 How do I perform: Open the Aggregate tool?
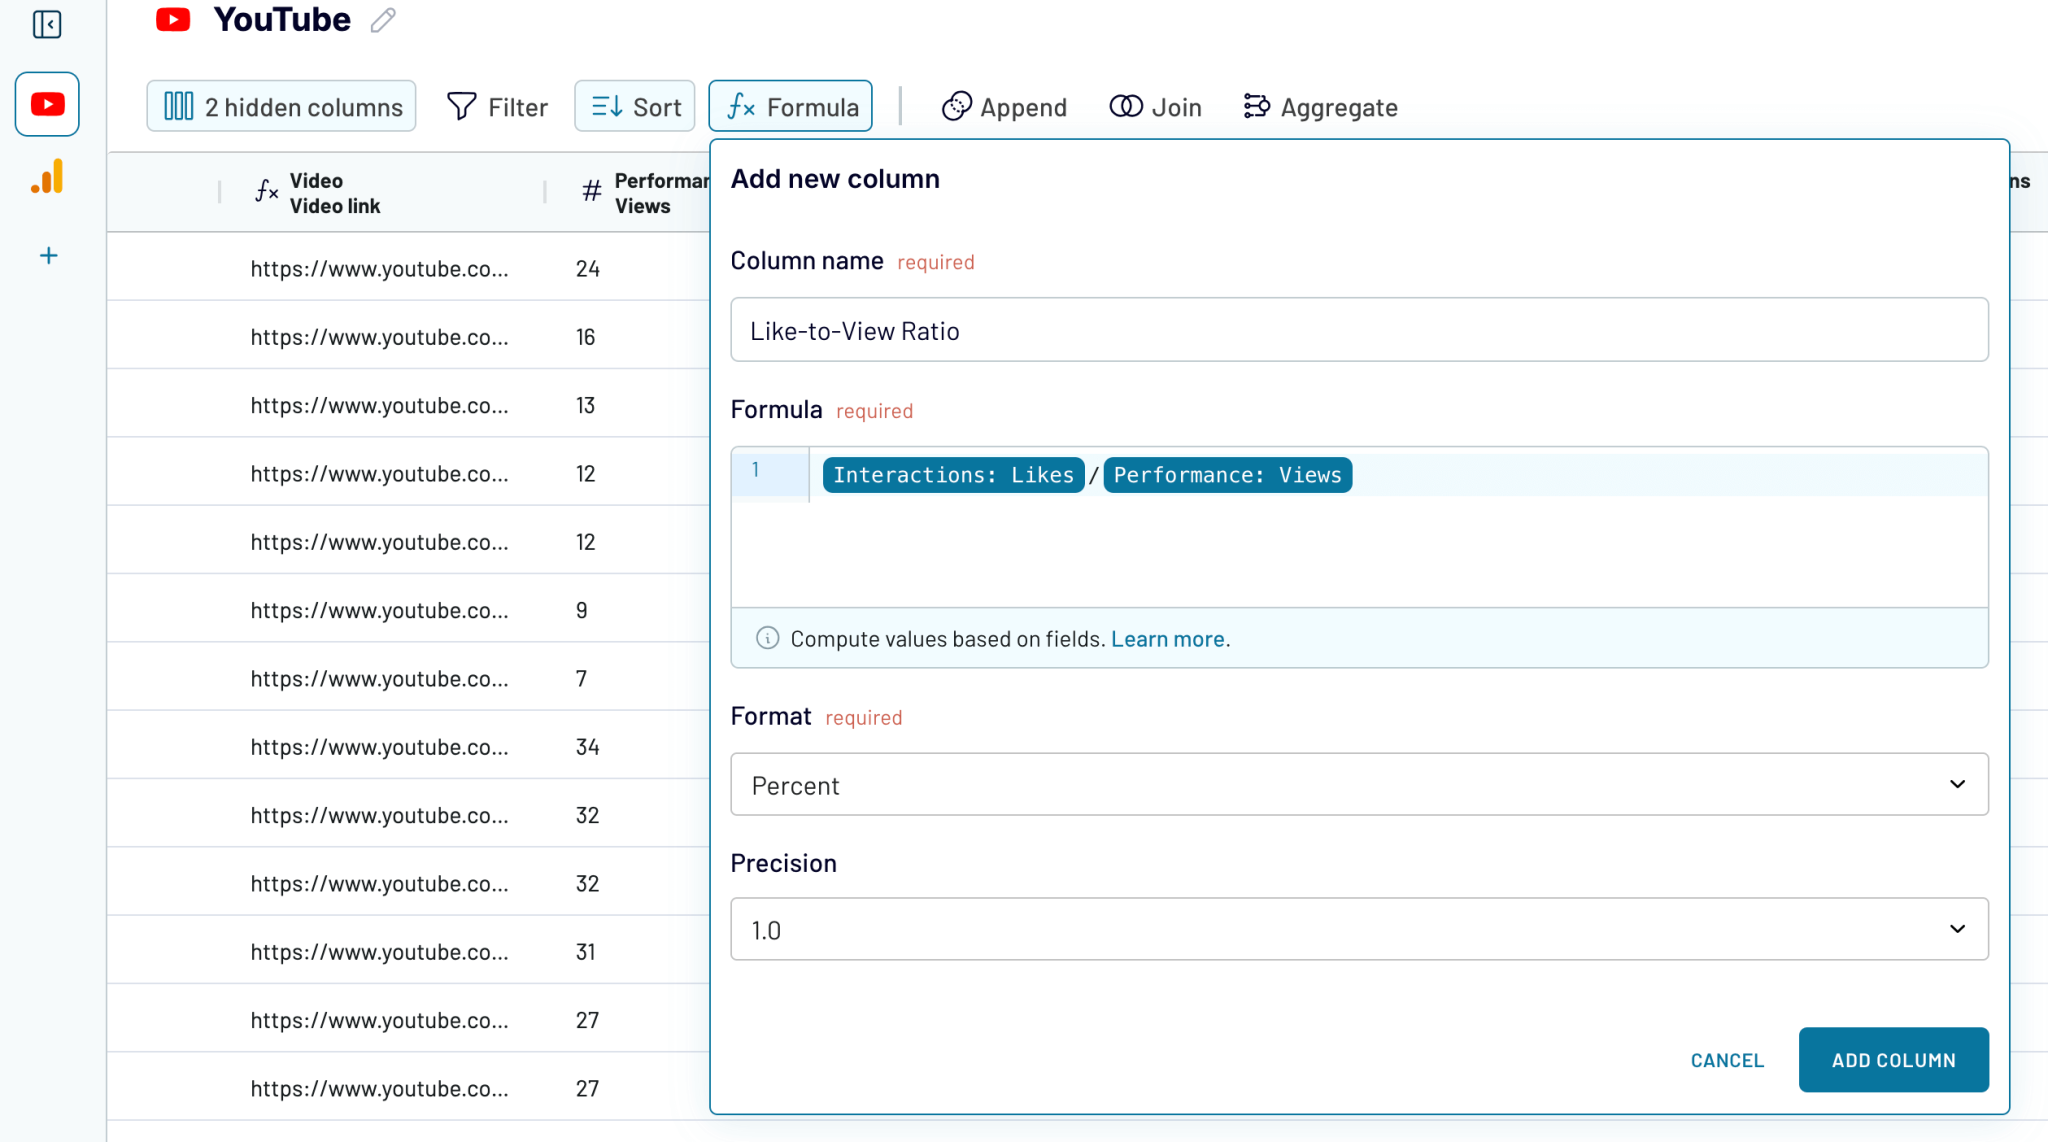point(1319,106)
